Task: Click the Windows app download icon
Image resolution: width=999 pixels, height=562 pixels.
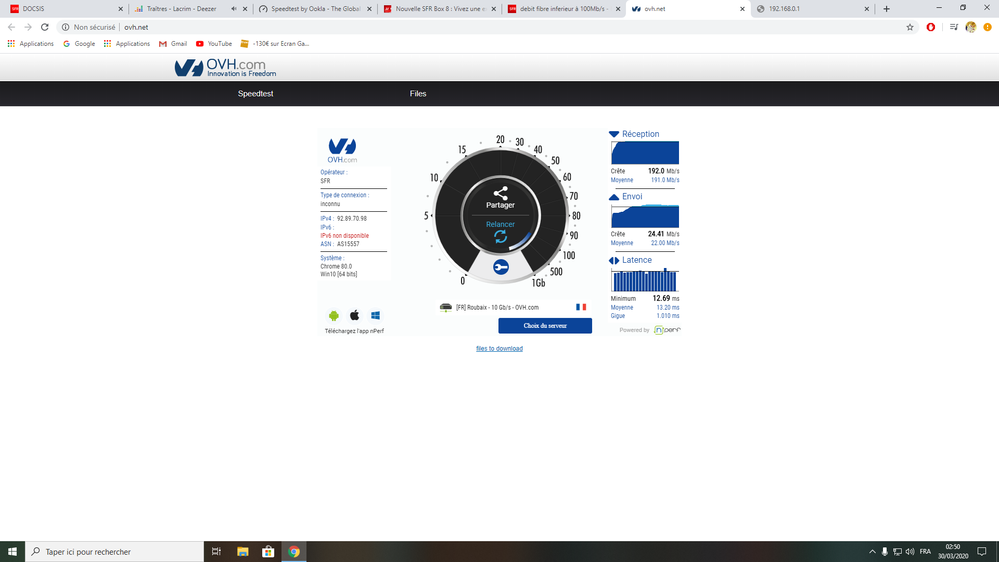Action: [x=376, y=316]
